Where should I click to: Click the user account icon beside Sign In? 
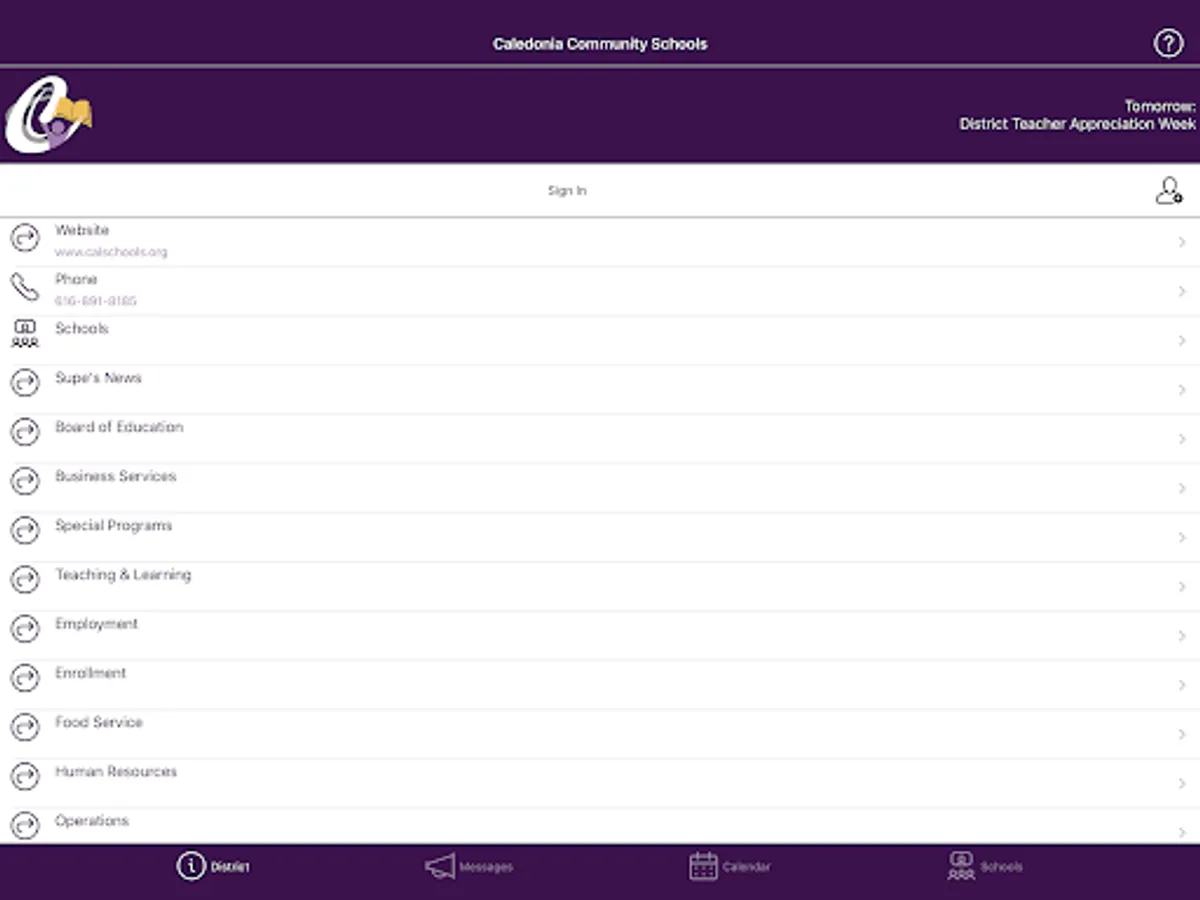point(1168,190)
